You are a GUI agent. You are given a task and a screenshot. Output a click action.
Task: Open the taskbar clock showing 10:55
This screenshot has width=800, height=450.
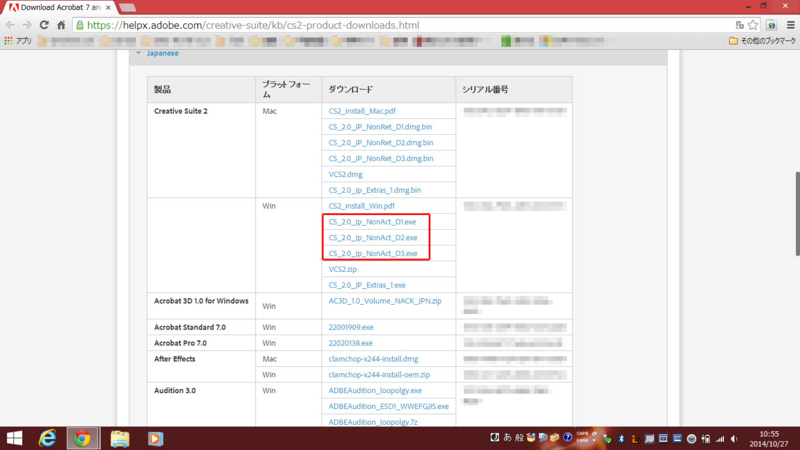[769, 439]
